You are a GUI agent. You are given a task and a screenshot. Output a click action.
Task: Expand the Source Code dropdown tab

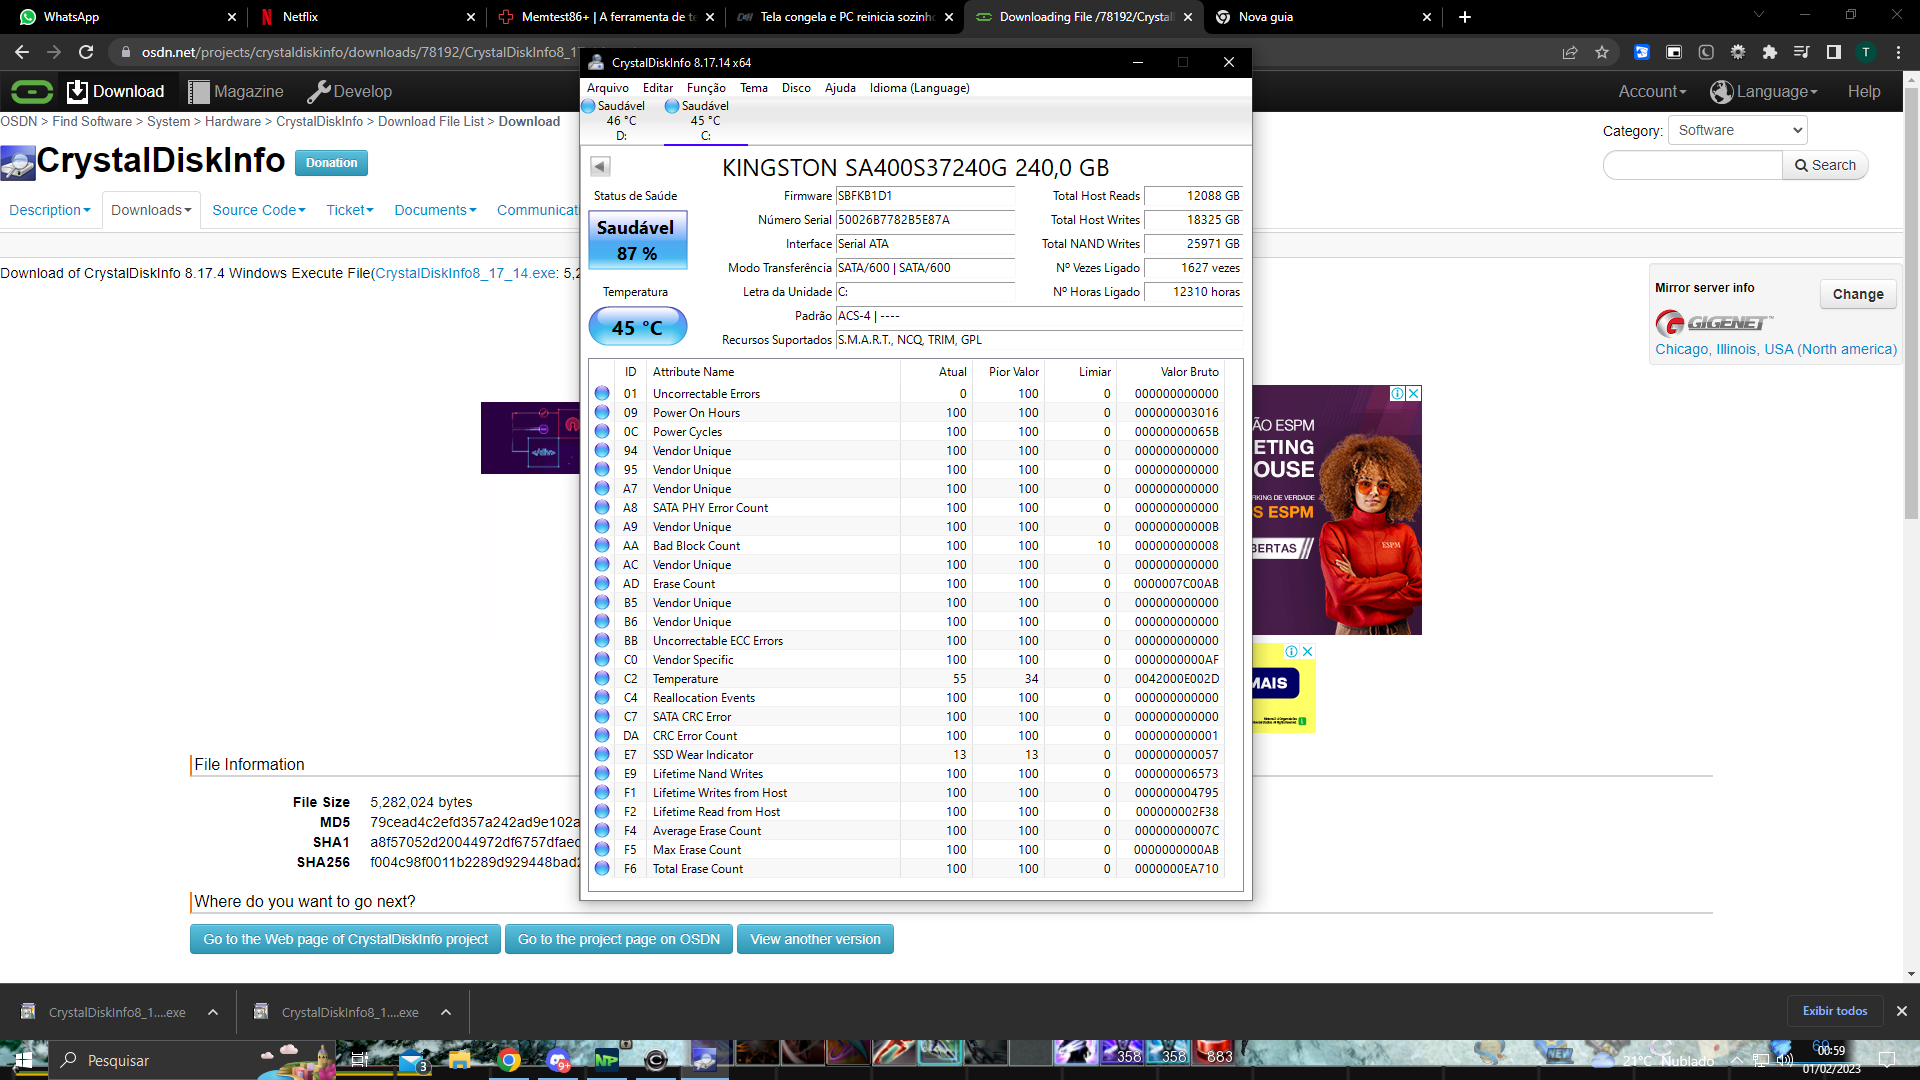coord(259,210)
